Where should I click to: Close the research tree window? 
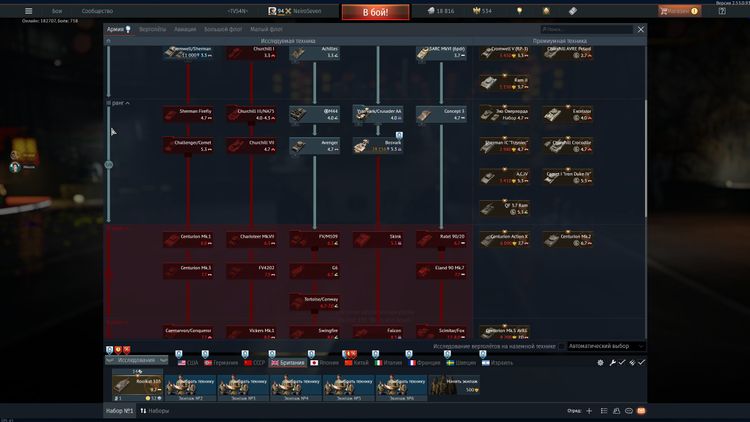(641, 30)
